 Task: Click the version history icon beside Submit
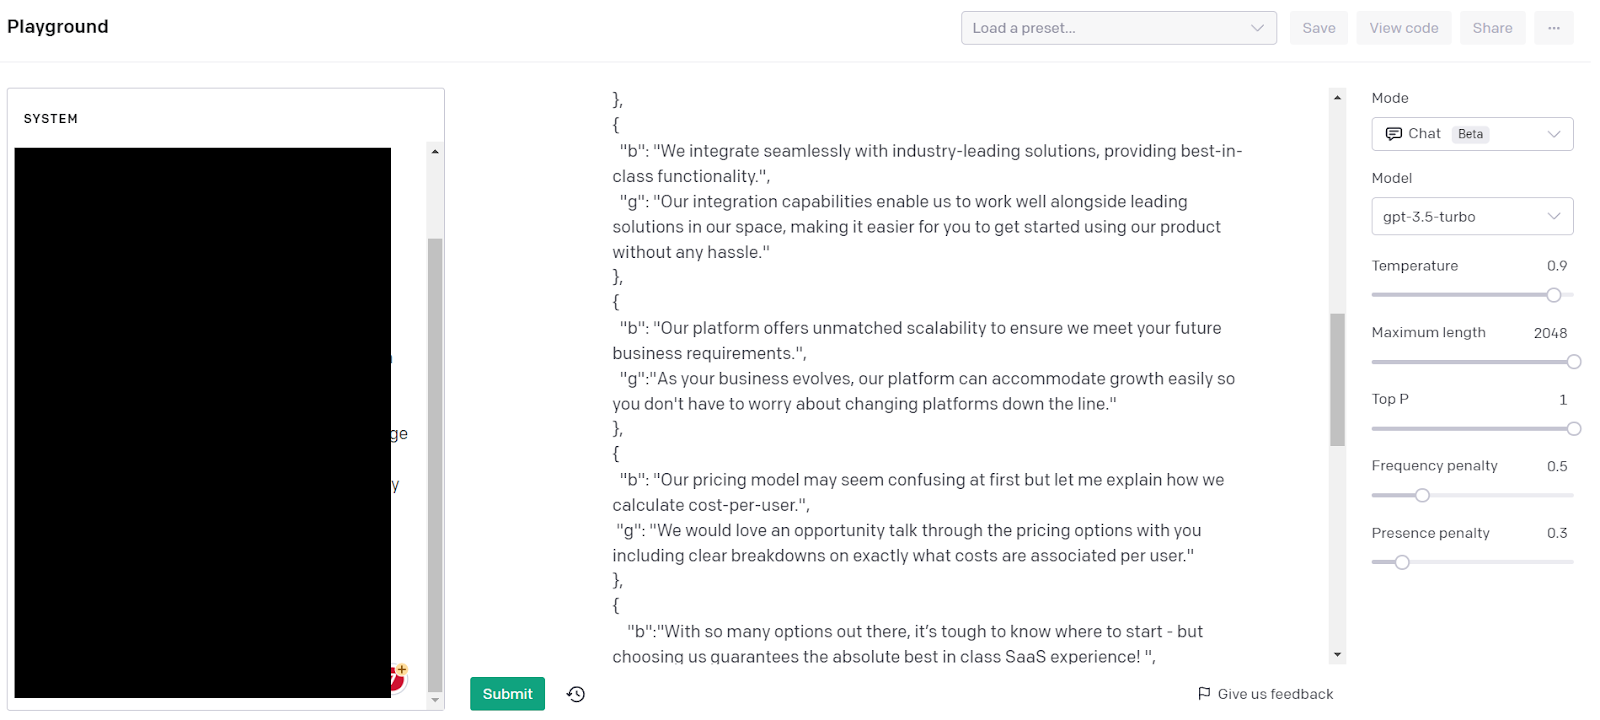pos(575,693)
